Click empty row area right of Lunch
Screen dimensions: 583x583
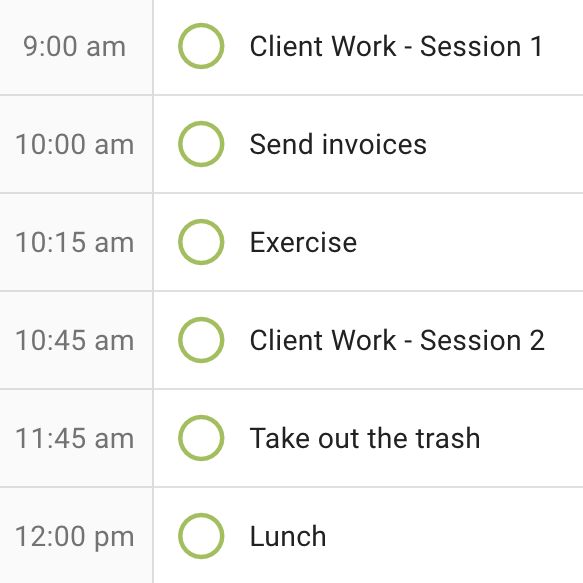click(455, 536)
